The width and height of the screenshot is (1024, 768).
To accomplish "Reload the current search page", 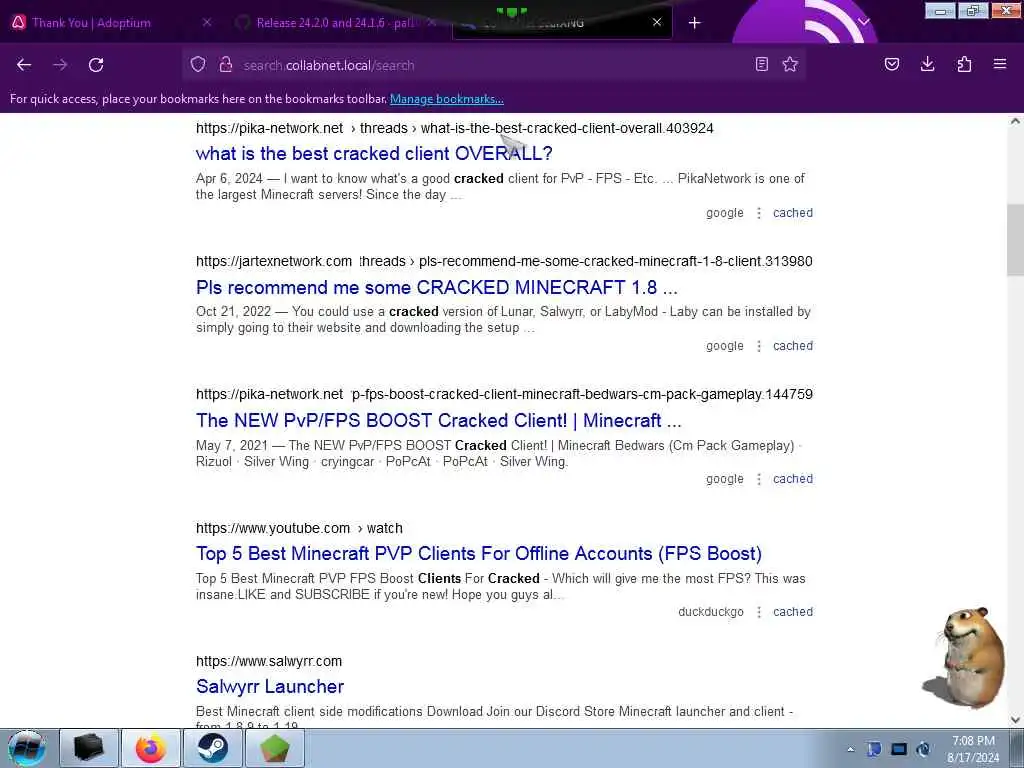I will coord(96,65).
